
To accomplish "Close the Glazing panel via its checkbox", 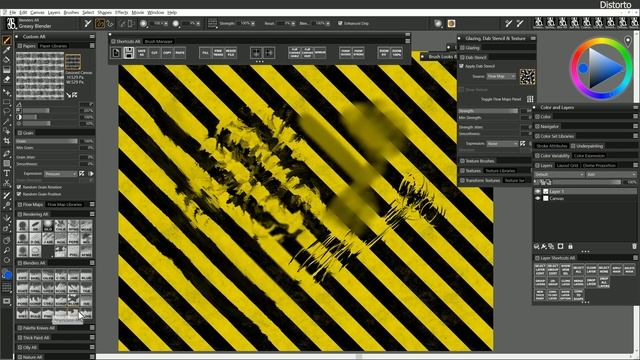I will 462,48.
